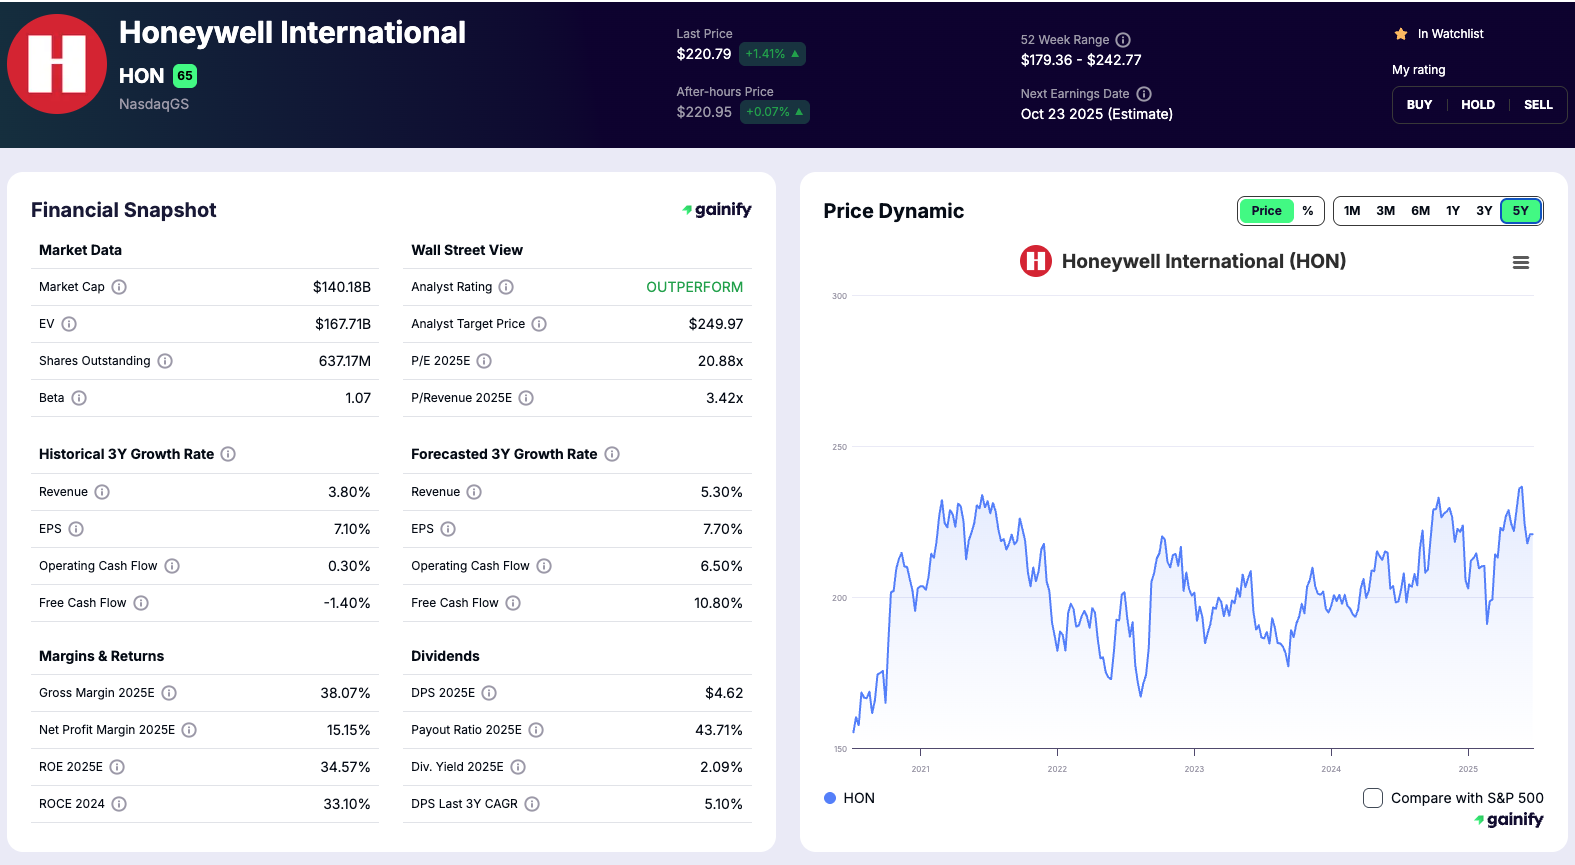This screenshot has width=1575, height=865.
Task: Open info icon next to Next Earnings Date
Action: [1144, 94]
